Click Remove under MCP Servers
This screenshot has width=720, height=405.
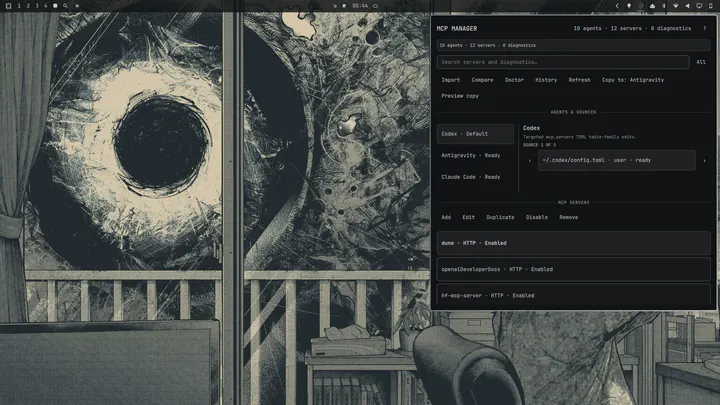[568, 217]
